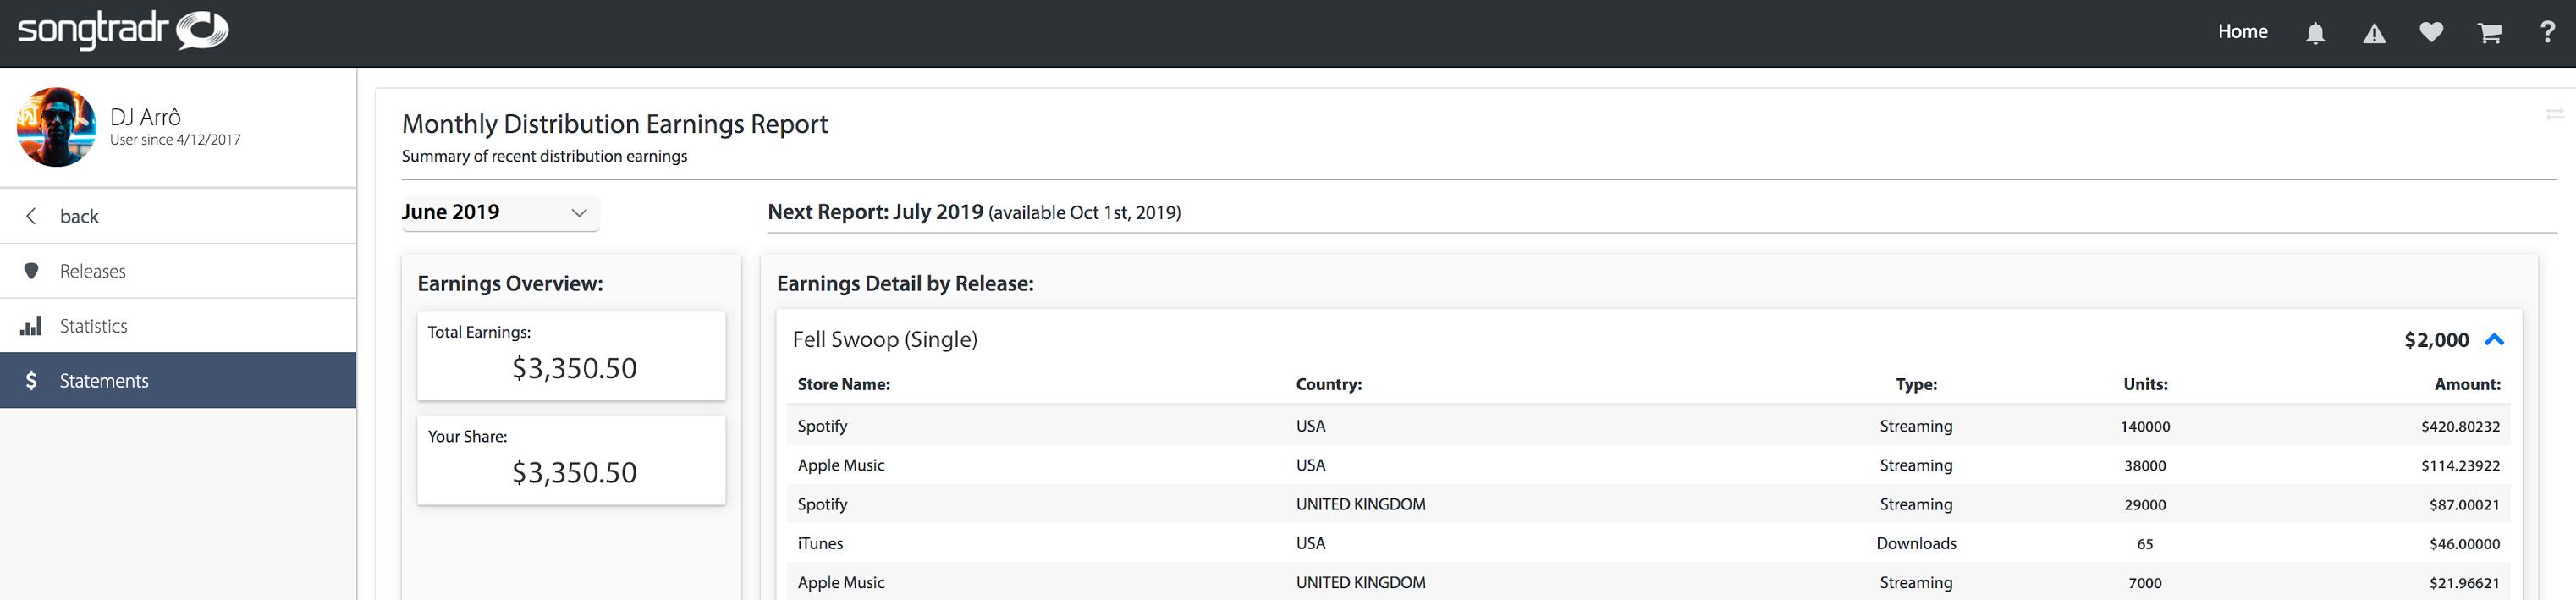Click the $2,000 release total
The height and width of the screenshot is (600, 2576).
2437,340
